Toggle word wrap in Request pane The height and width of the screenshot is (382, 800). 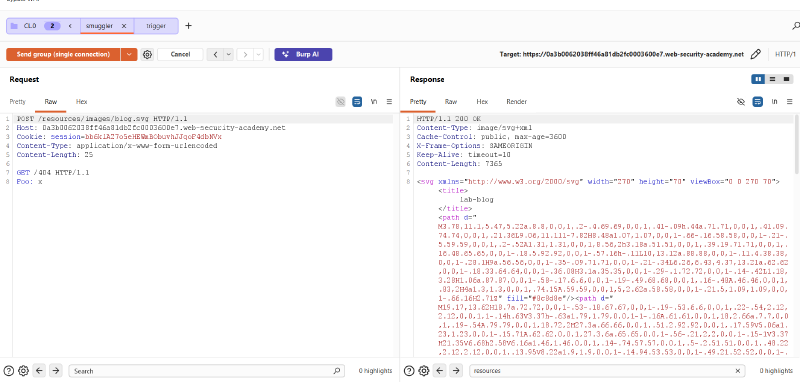357,101
